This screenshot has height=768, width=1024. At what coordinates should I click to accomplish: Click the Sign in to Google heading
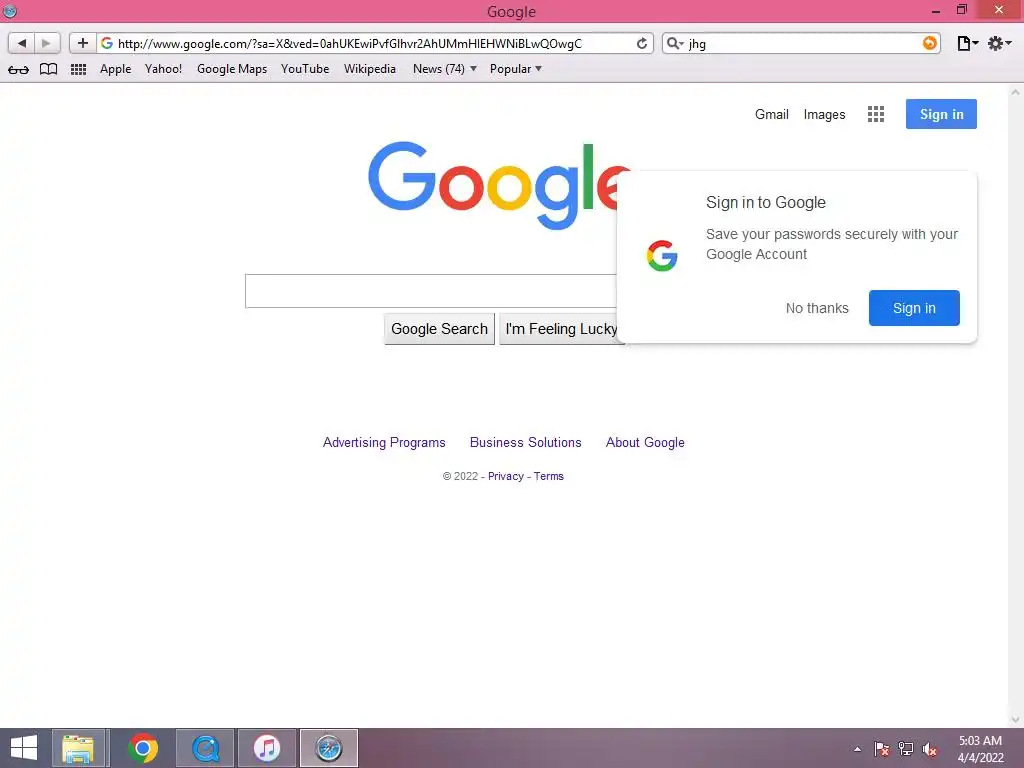(x=765, y=202)
